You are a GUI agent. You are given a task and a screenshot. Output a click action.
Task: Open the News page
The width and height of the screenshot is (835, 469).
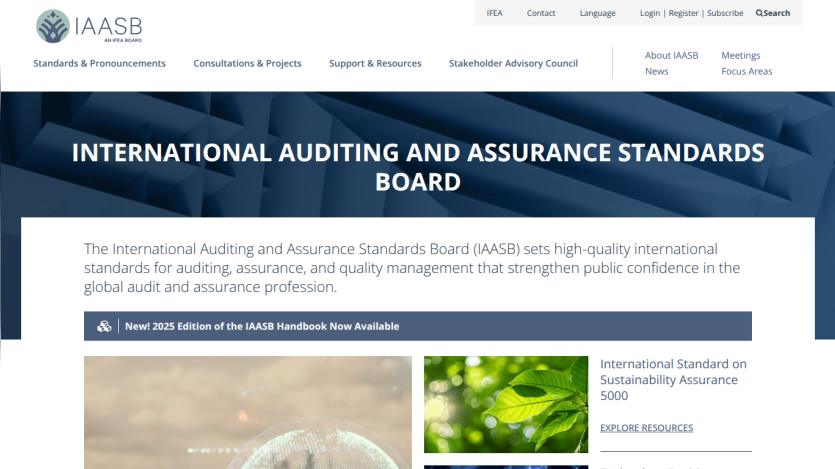656,71
